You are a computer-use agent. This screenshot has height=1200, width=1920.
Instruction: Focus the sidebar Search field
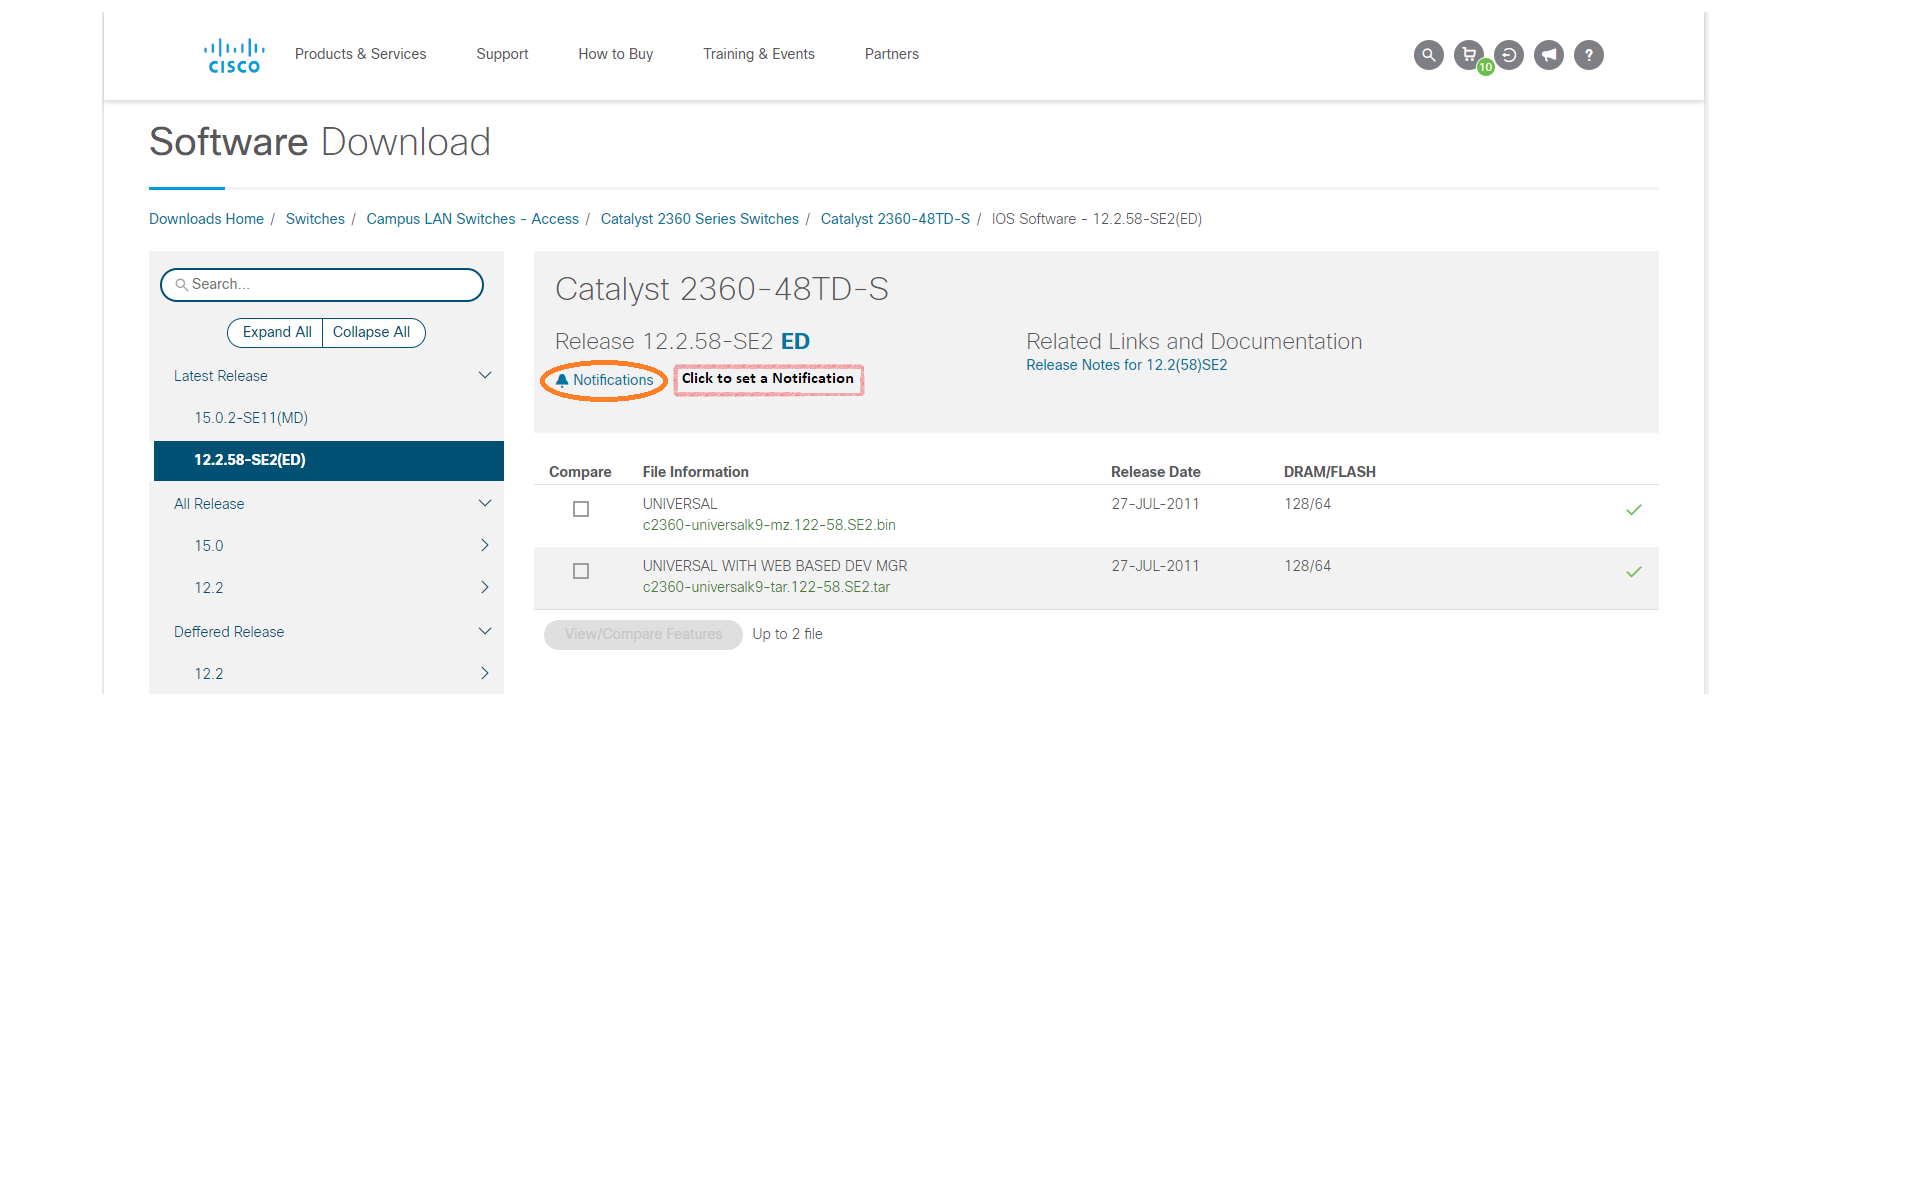pyautogui.click(x=322, y=285)
